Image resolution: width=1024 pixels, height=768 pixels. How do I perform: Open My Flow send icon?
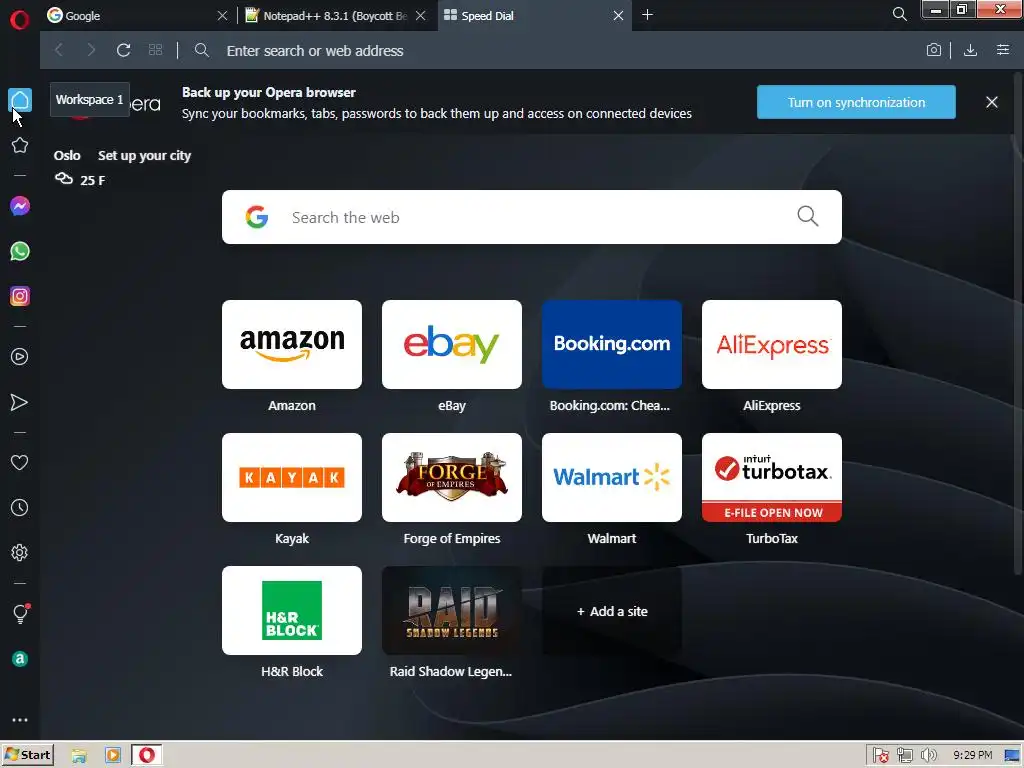pyautogui.click(x=20, y=402)
